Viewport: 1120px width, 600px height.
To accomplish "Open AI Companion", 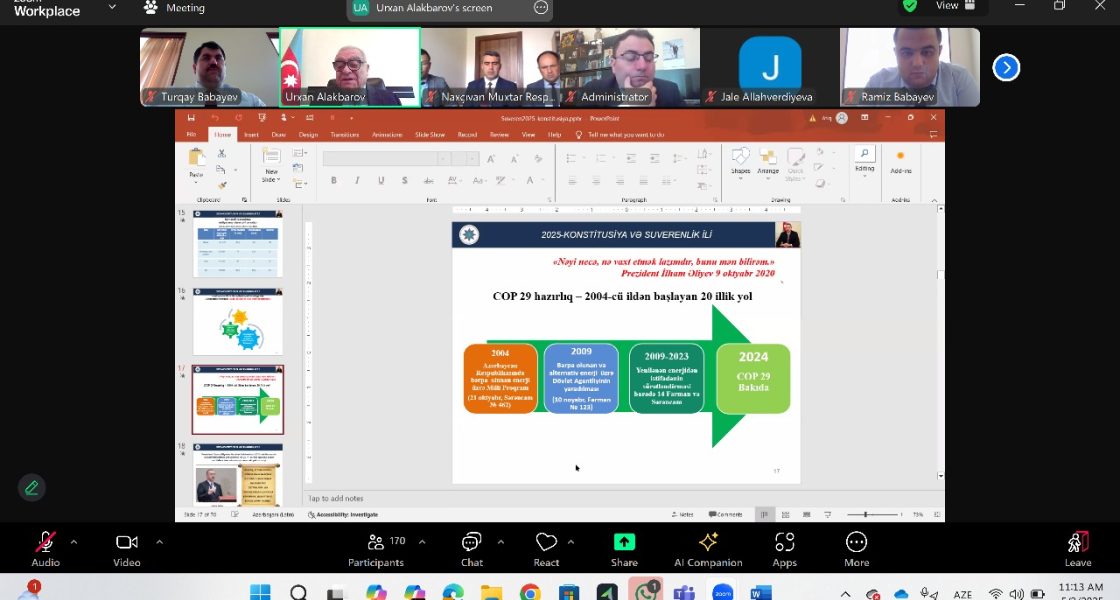I will [708, 548].
